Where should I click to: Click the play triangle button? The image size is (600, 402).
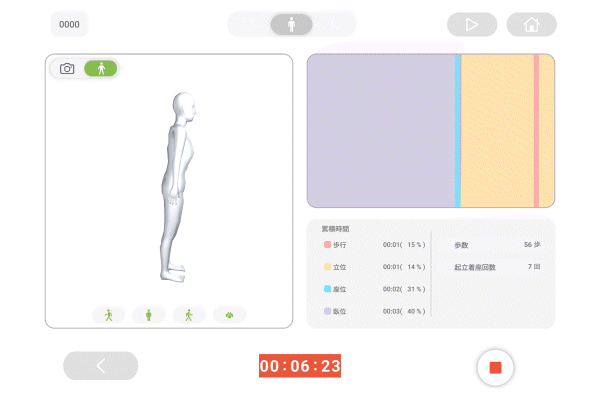click(472, 24)
